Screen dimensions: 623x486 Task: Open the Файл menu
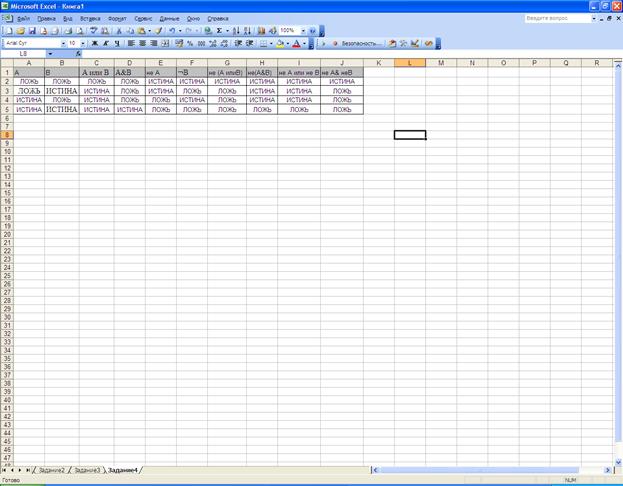[23, 19]
